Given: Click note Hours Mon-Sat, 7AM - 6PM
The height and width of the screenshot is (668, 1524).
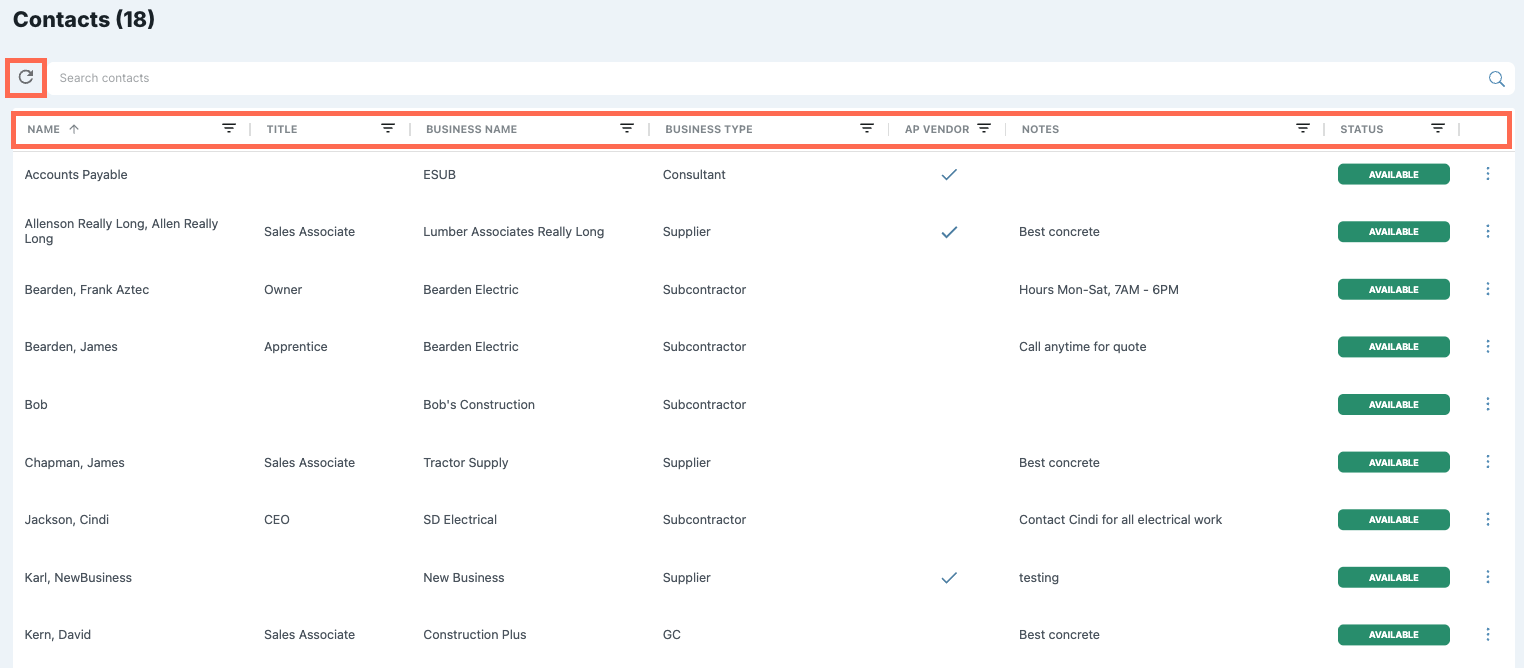Looking at the screenshot, I should click(1099, 289).
